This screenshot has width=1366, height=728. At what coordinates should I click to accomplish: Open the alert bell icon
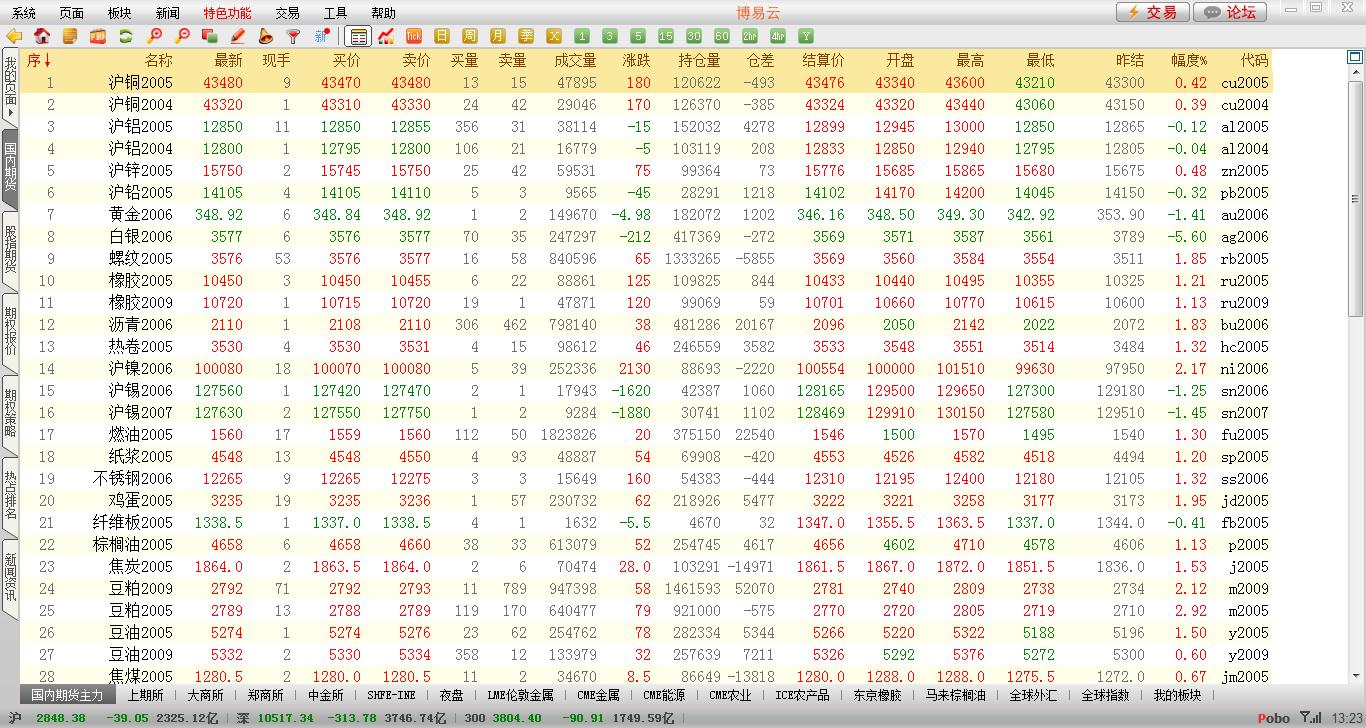(x=266, y=36)
